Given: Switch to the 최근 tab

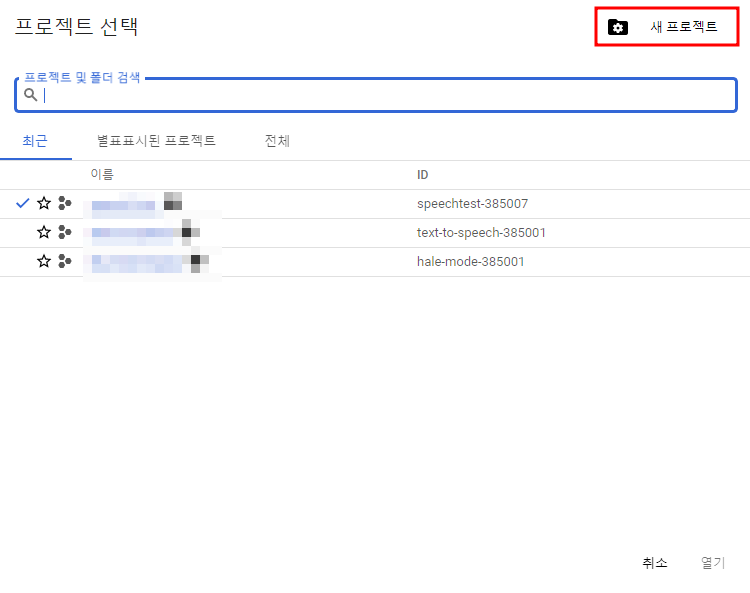Looking at the screenshot, I should click(35, 141).
